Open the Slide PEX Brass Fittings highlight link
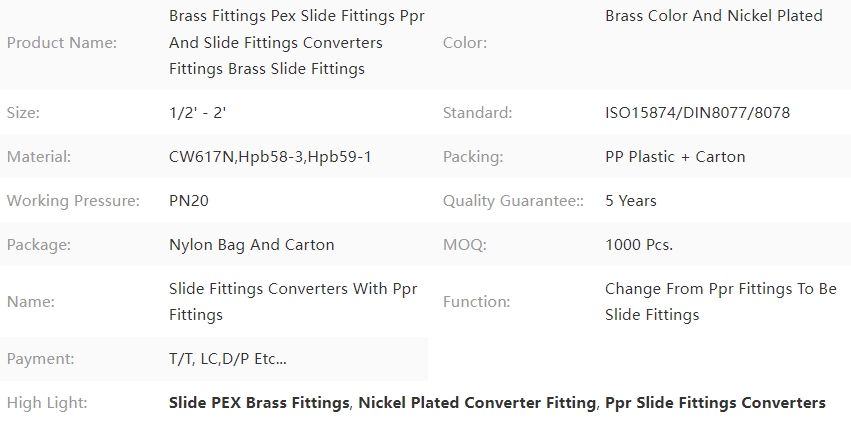The image size is (851, 422). coord(259,402)
